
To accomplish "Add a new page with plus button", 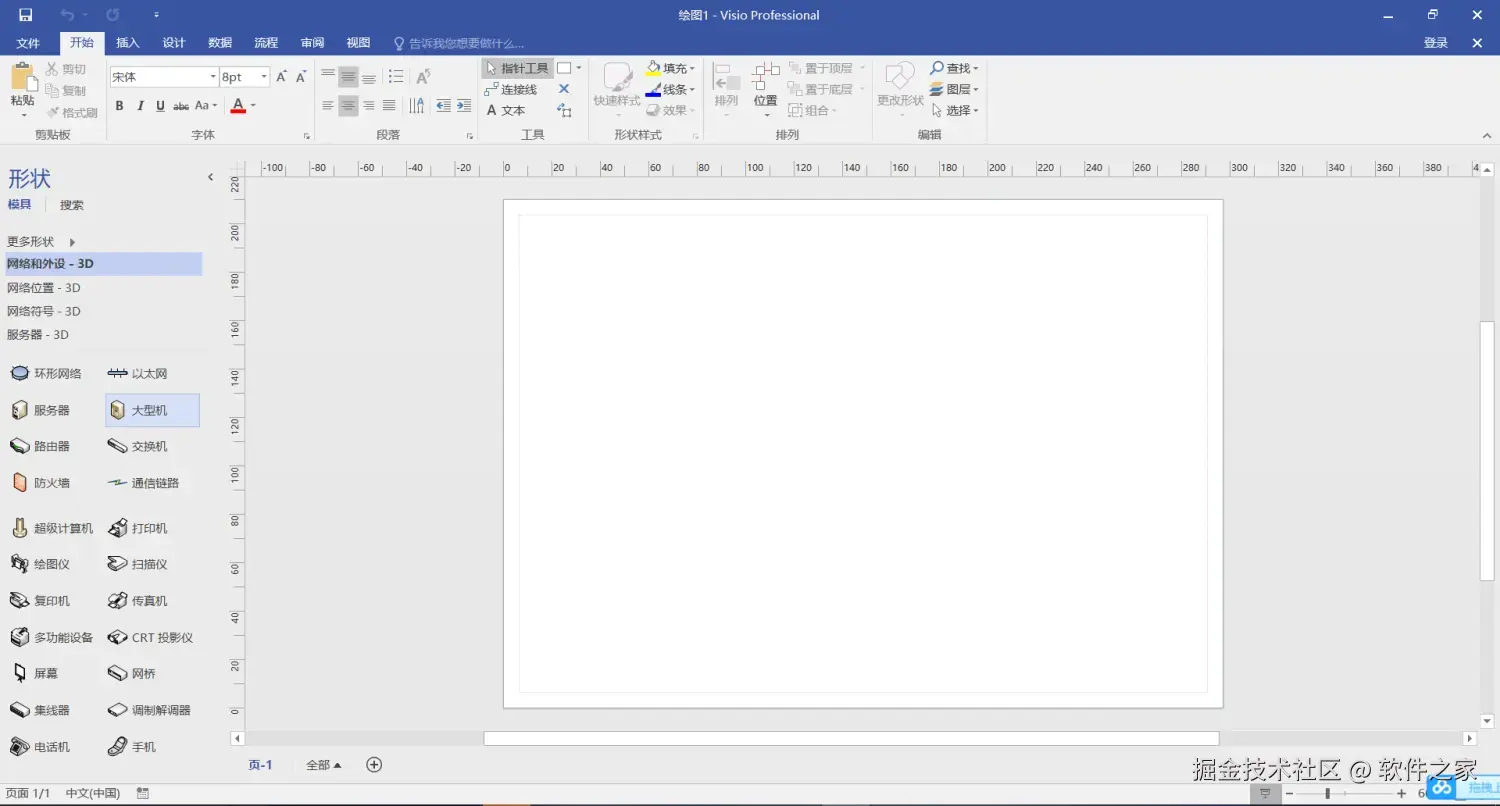I will tap(374, 765).
